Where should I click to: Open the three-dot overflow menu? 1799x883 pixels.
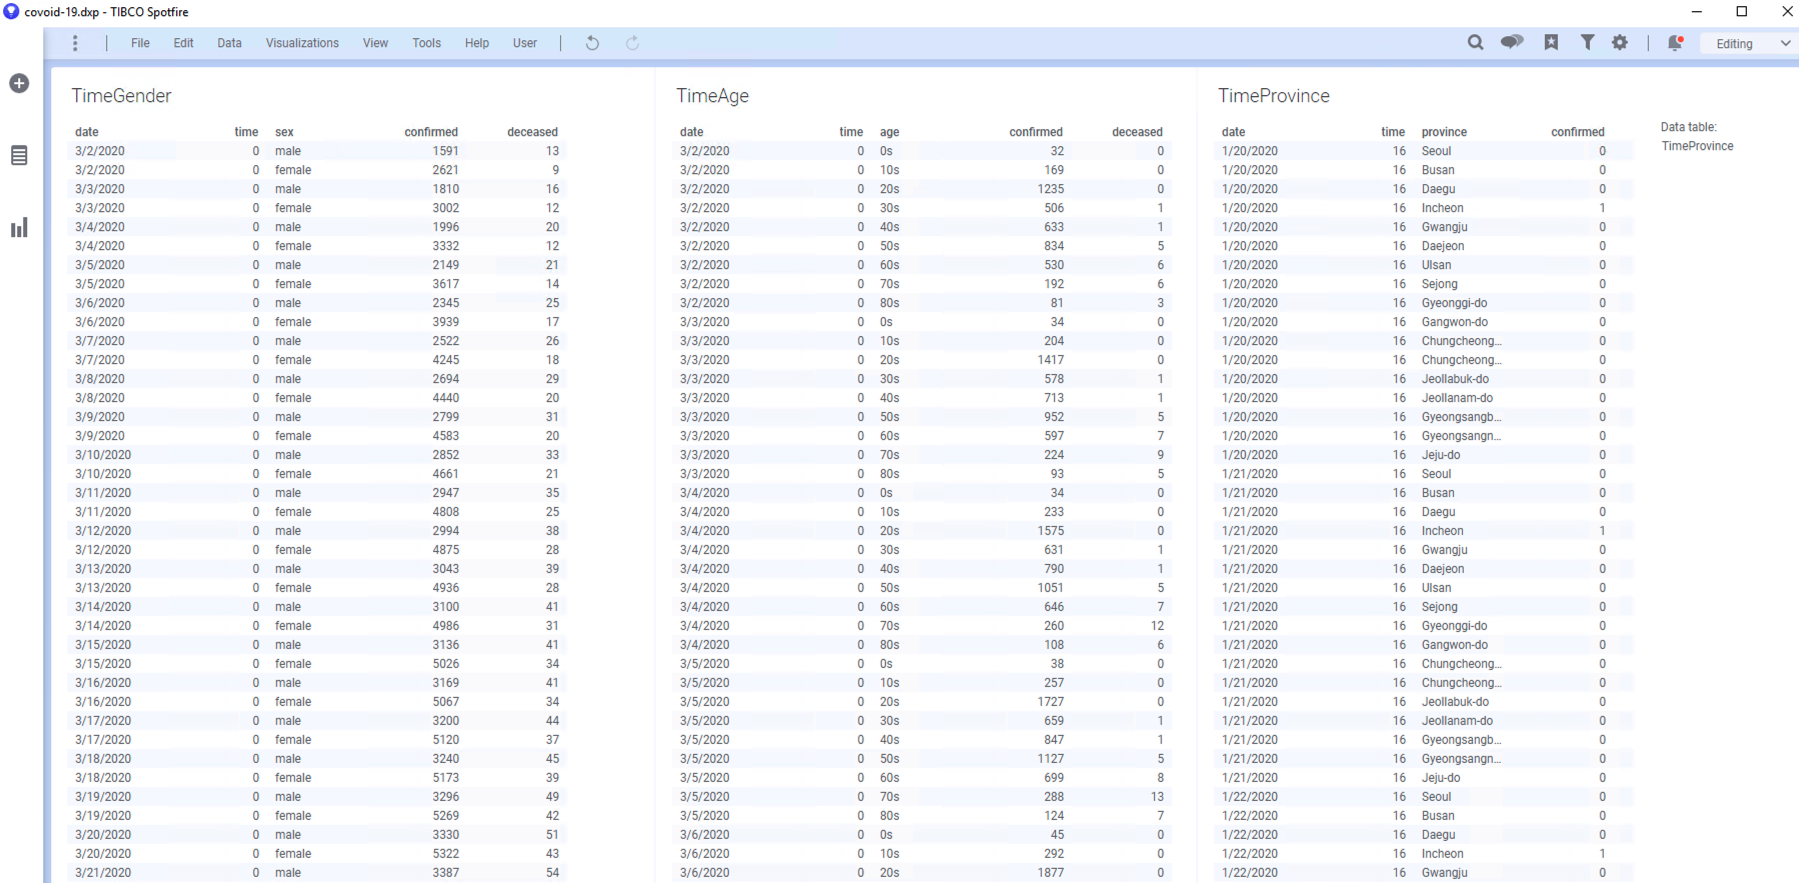[x=75, y=43]
